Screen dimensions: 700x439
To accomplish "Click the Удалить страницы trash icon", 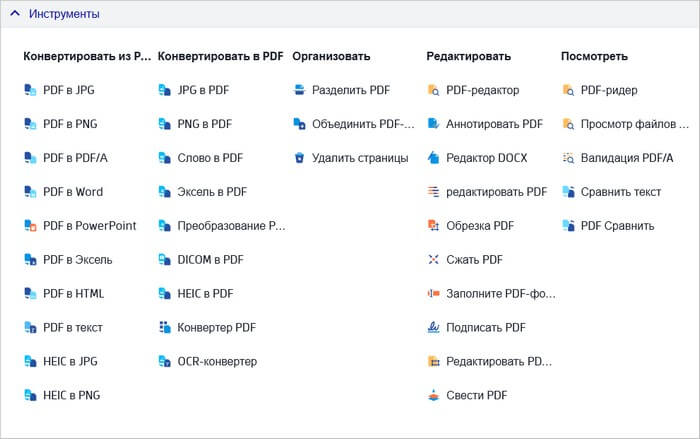I will (x=299, y=158).
